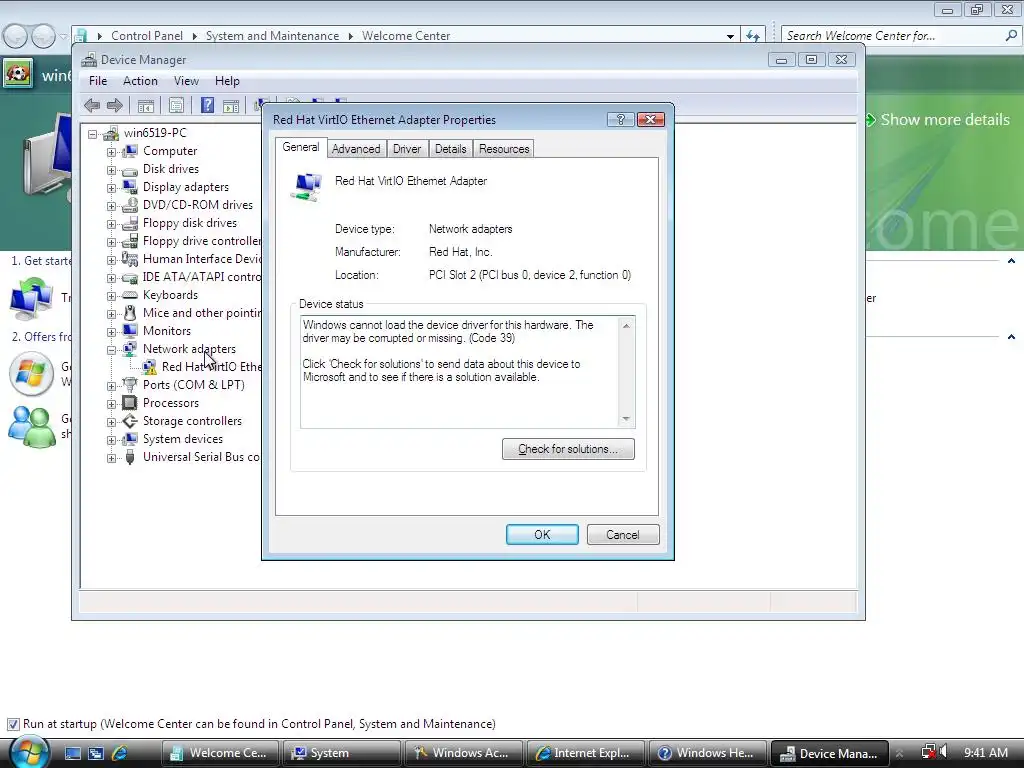Click Cancel in the Properties dialog

623,535
